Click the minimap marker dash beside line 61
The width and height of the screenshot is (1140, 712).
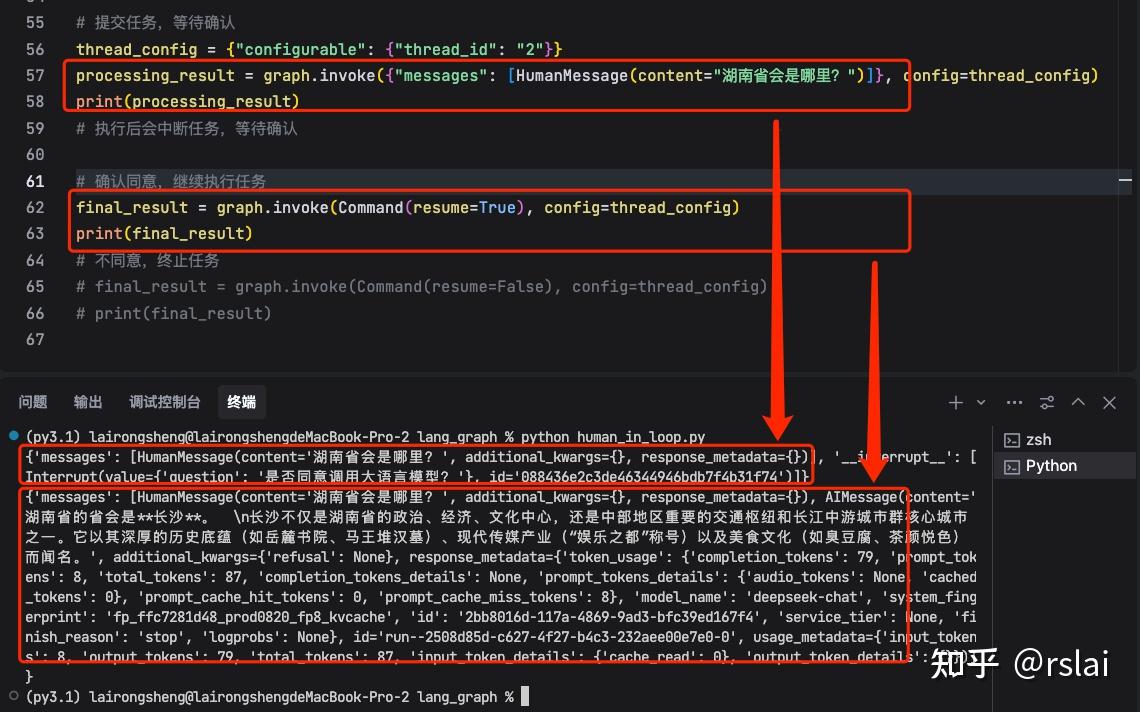(x=1125, y=180)
